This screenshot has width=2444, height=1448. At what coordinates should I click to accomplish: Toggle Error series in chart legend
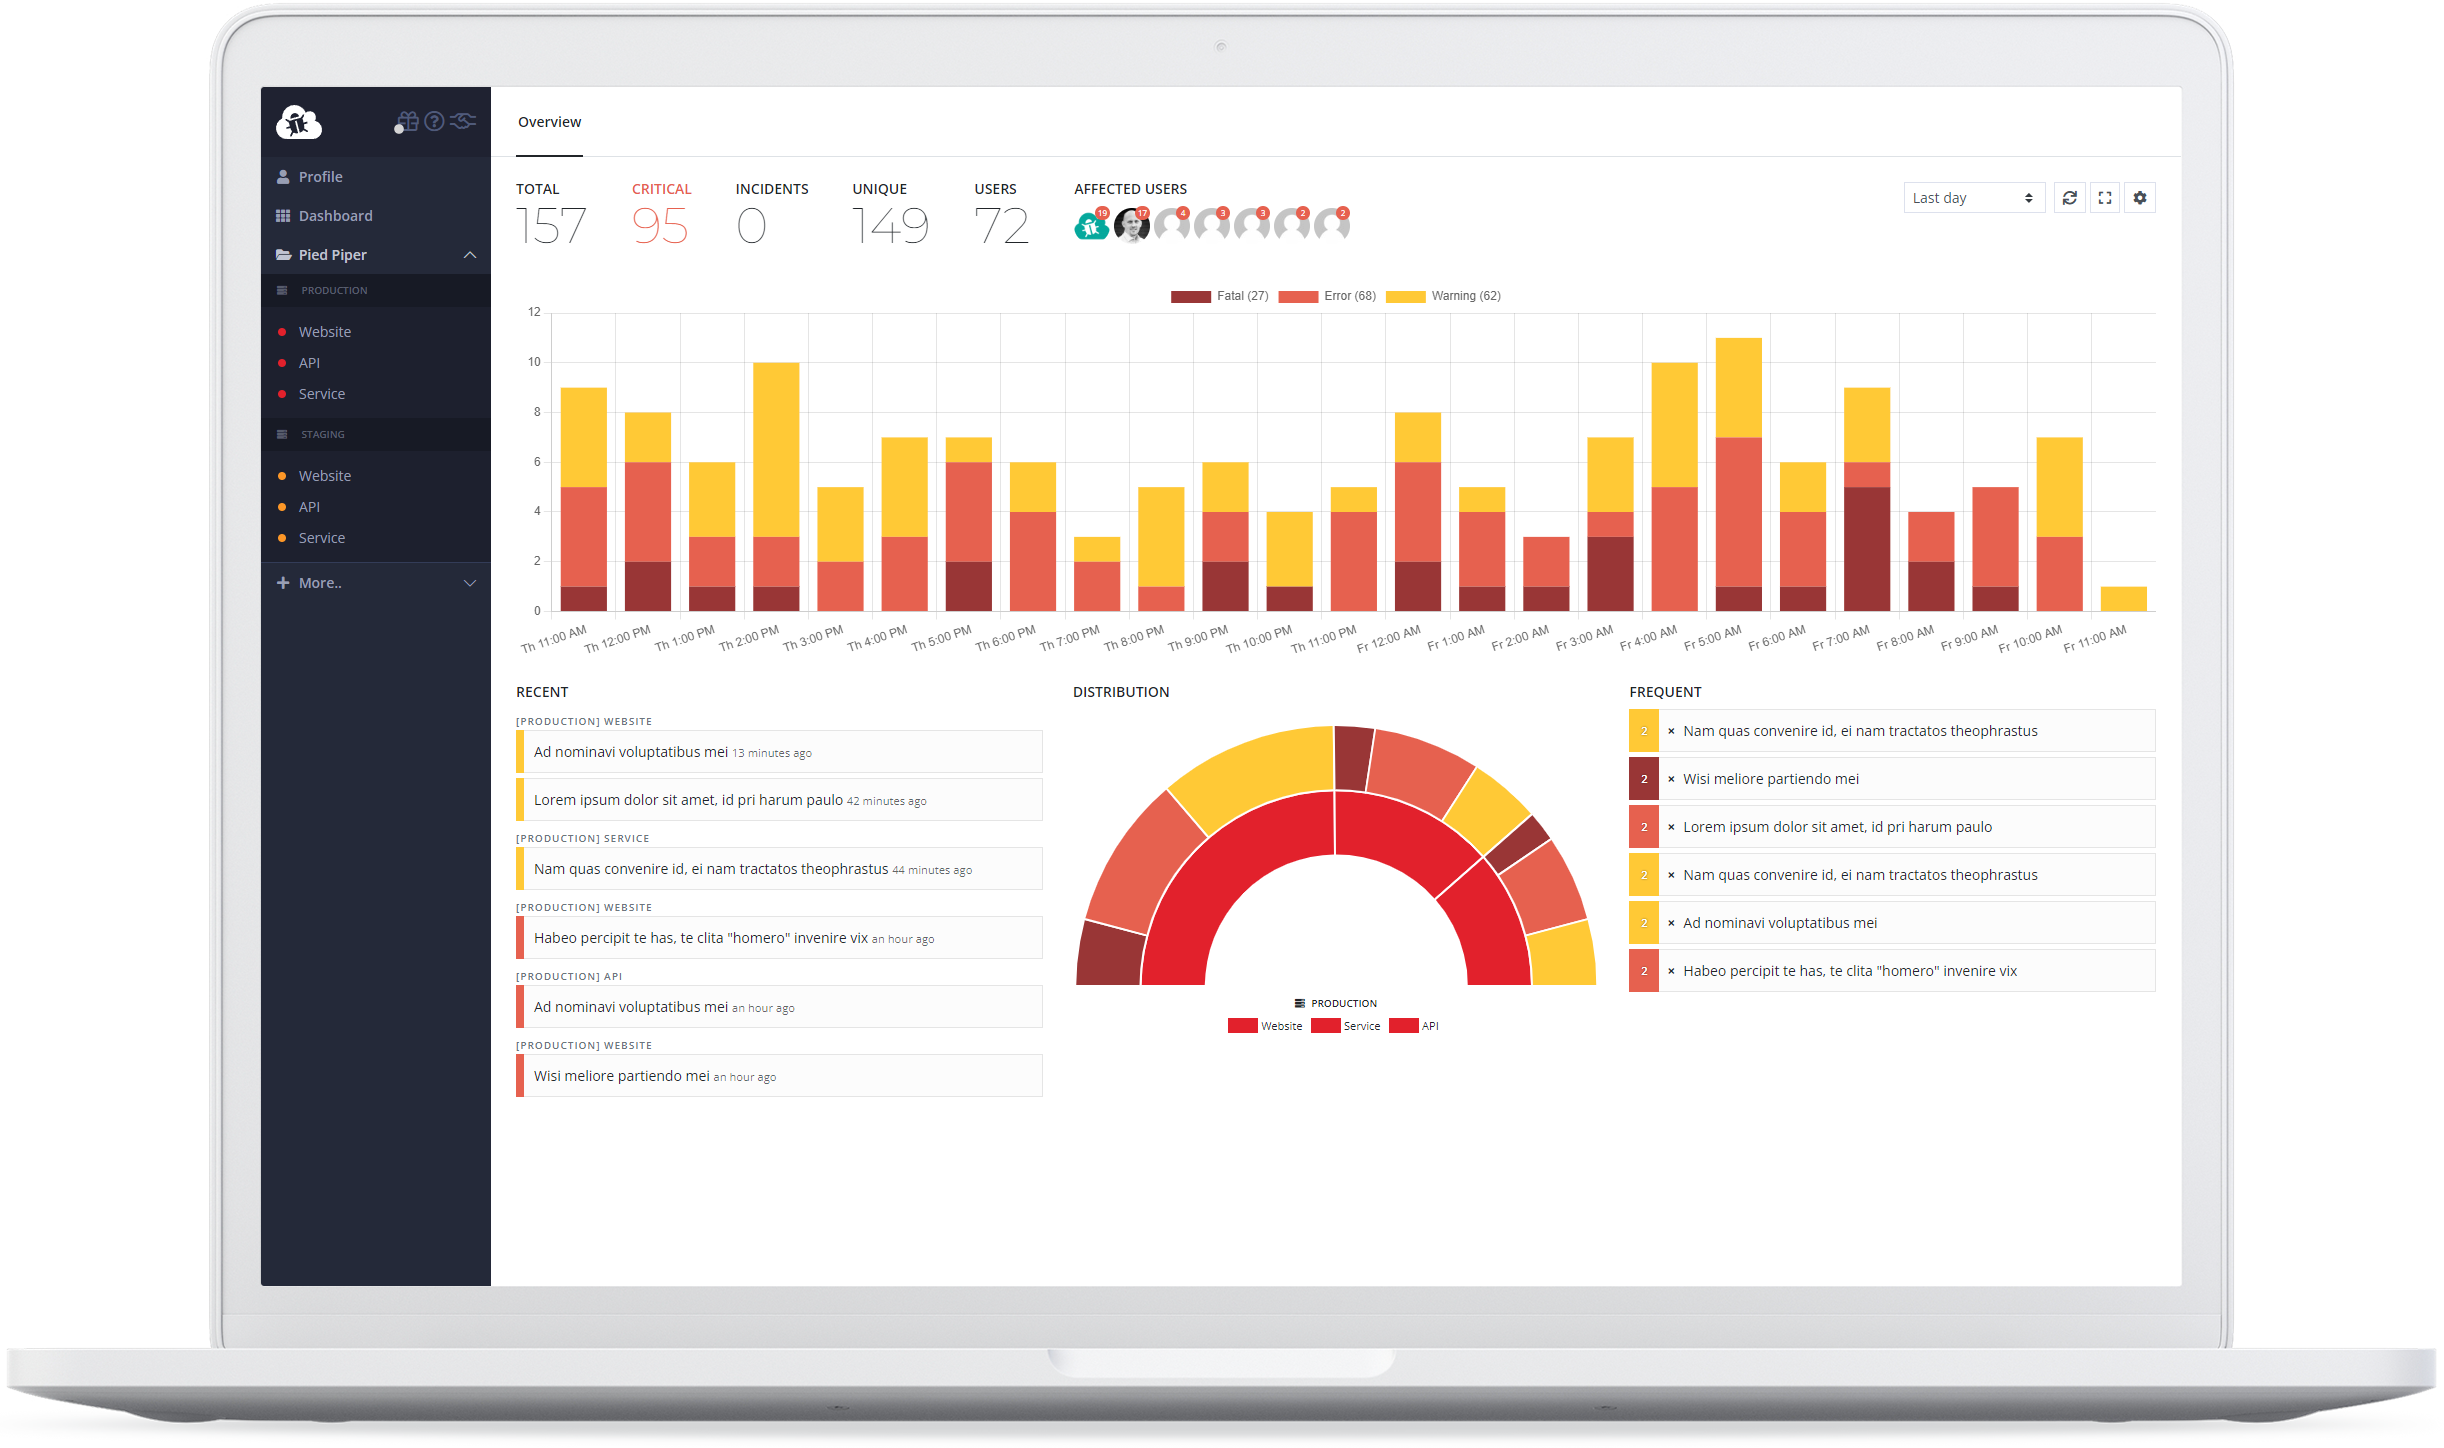(1327, 296)
